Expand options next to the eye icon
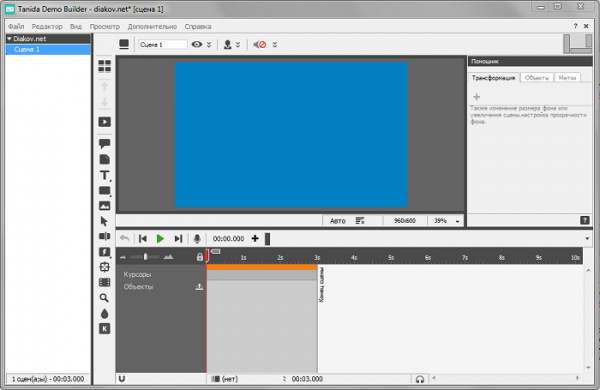Image resolution: width=600 pixels, height=390 pixels. coord(209,45)
